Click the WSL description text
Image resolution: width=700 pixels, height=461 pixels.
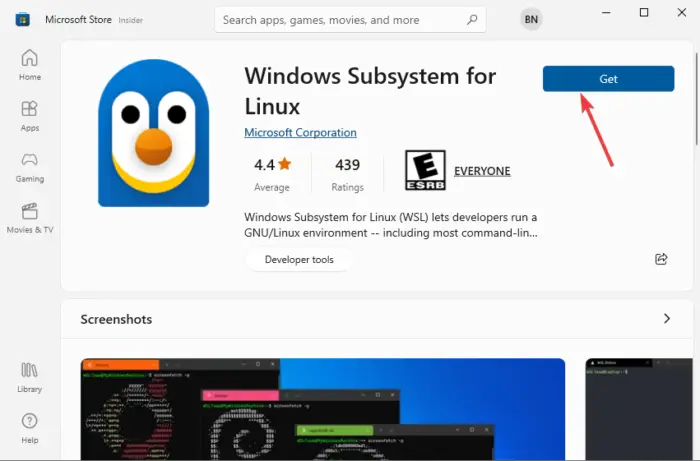[x=391, y=225]
